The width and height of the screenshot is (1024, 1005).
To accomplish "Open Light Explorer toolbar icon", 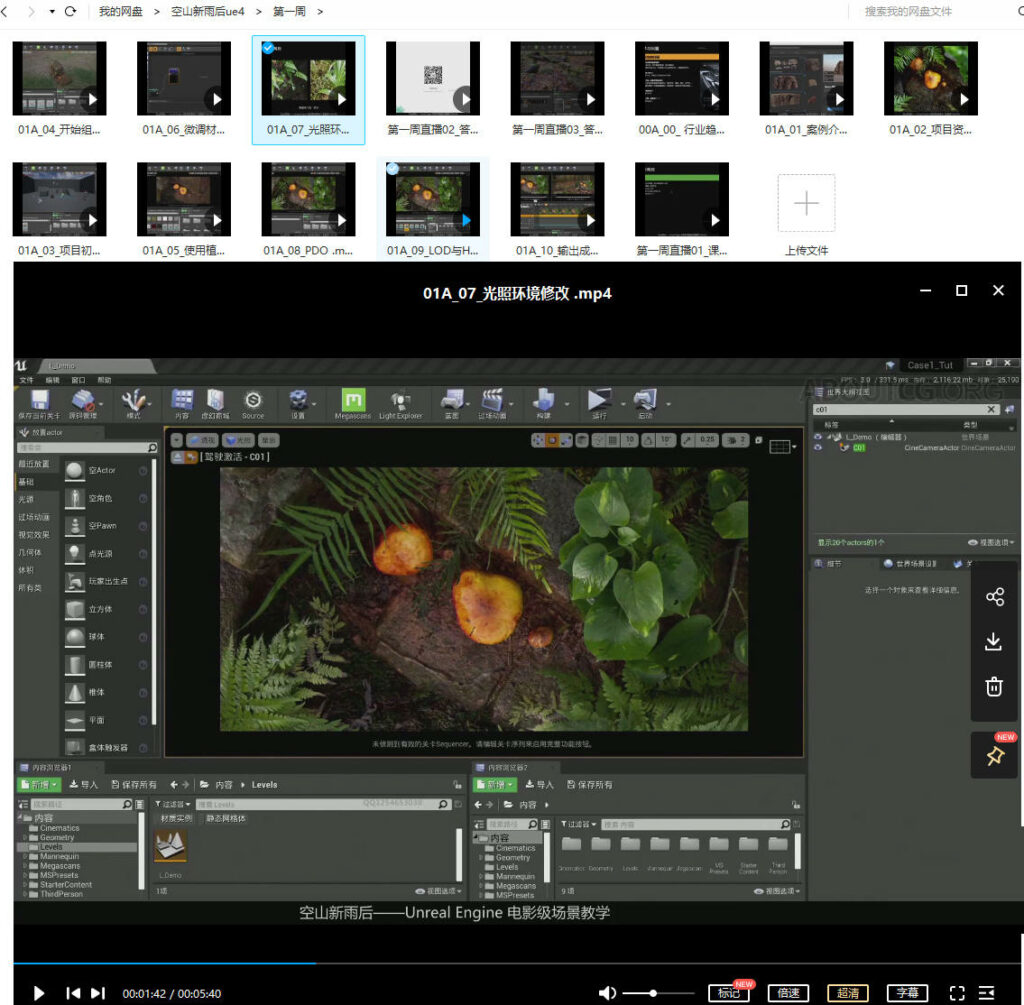I will [400, 404].
